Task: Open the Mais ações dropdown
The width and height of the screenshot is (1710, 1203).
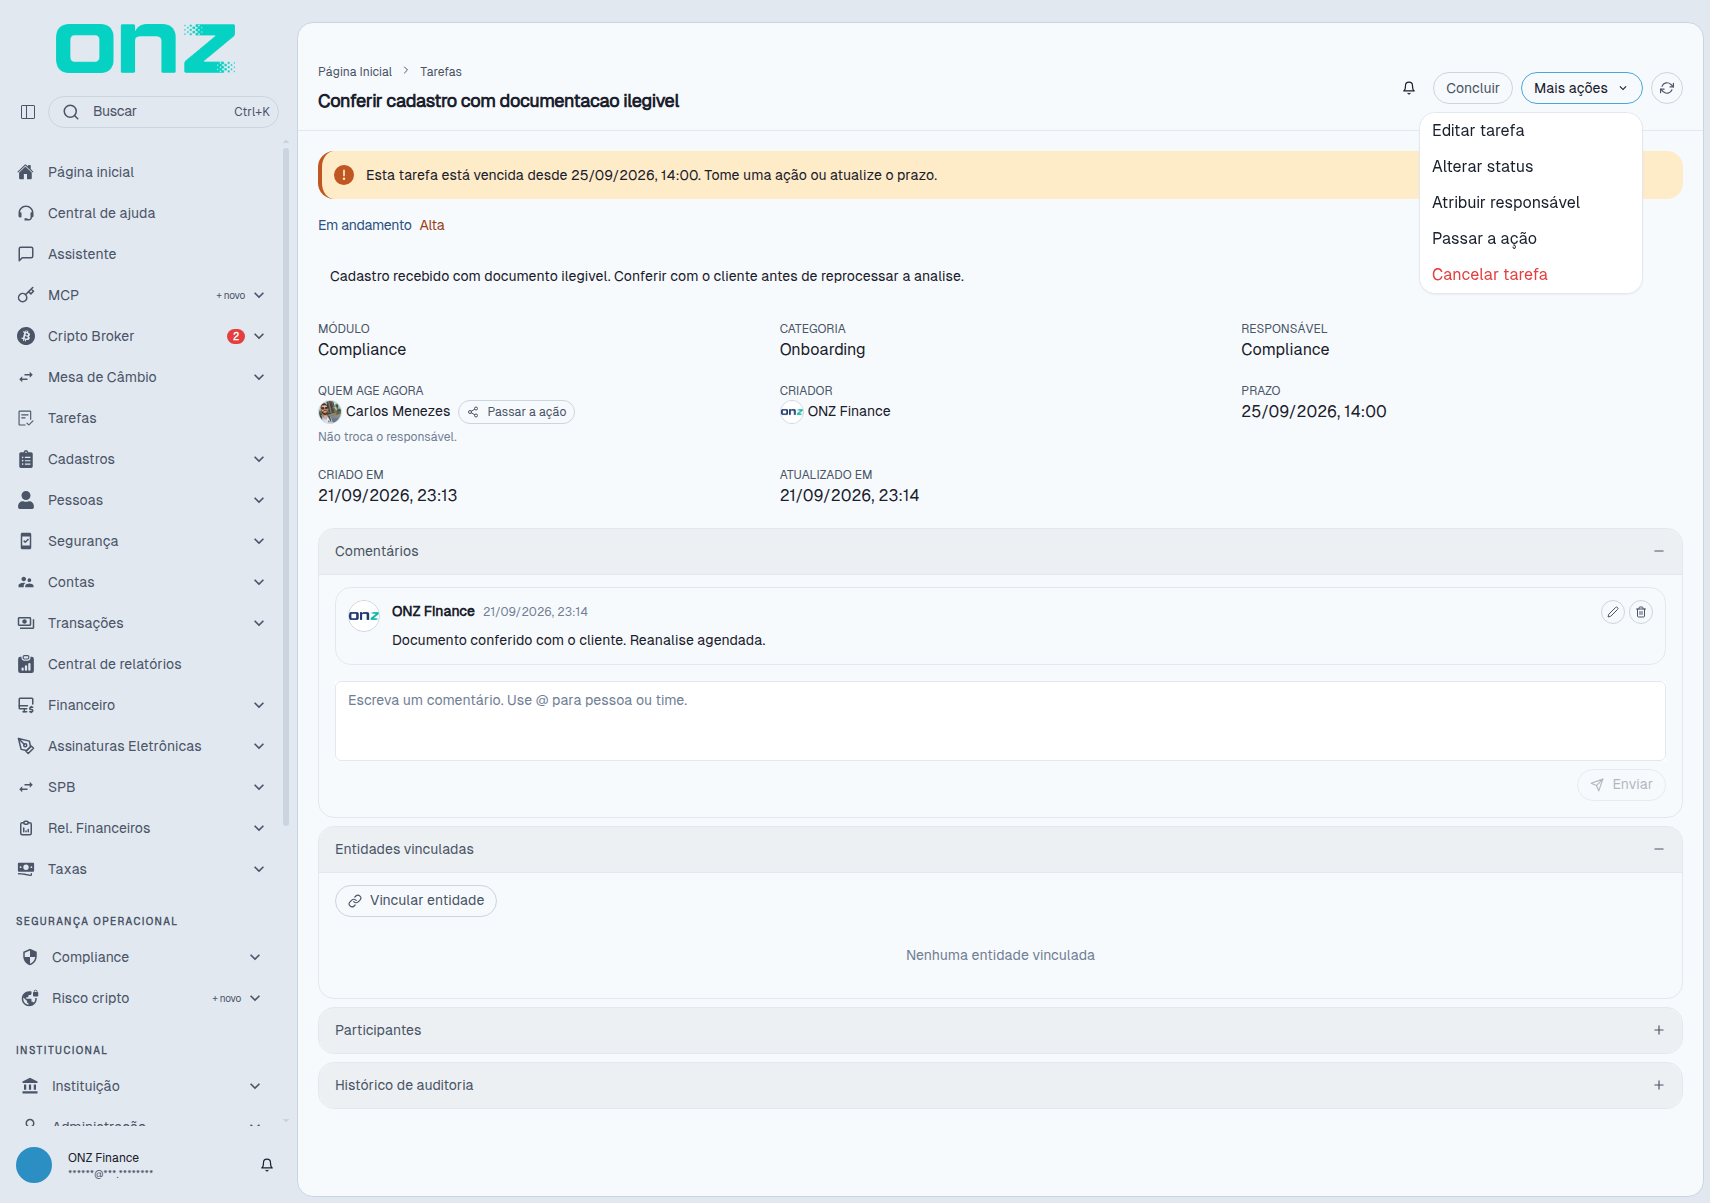Action: pos(1581,88)
